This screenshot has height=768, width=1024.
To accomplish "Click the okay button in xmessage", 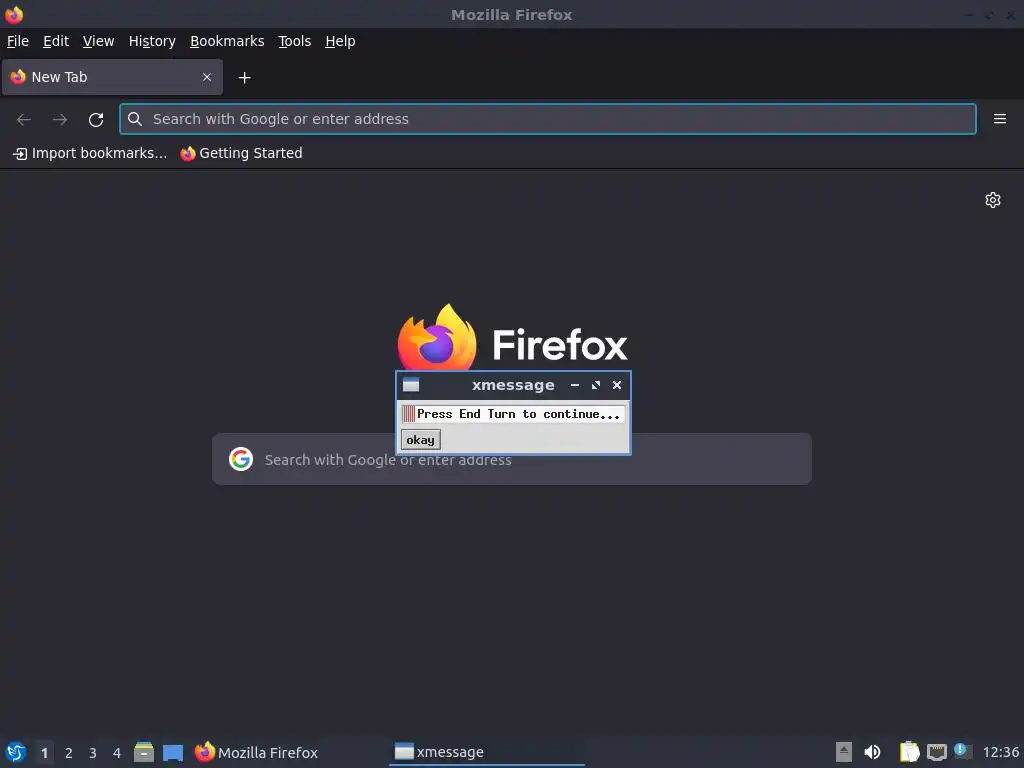I will tap(421, 440).
